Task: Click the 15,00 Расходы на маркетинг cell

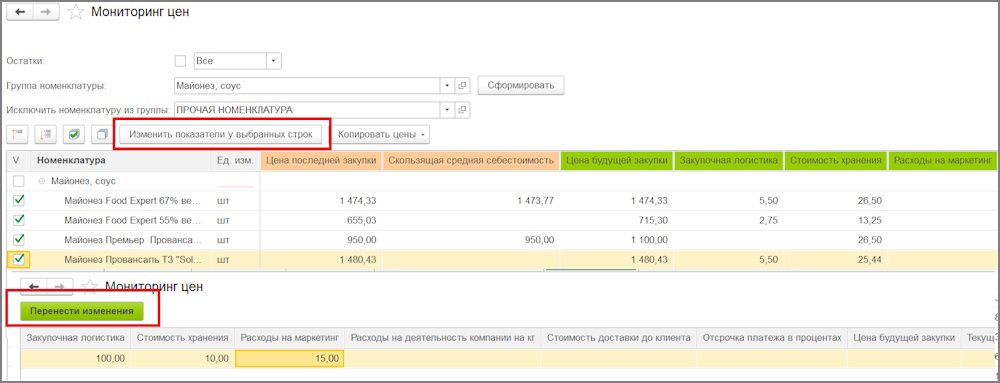Action: point(290,359)
